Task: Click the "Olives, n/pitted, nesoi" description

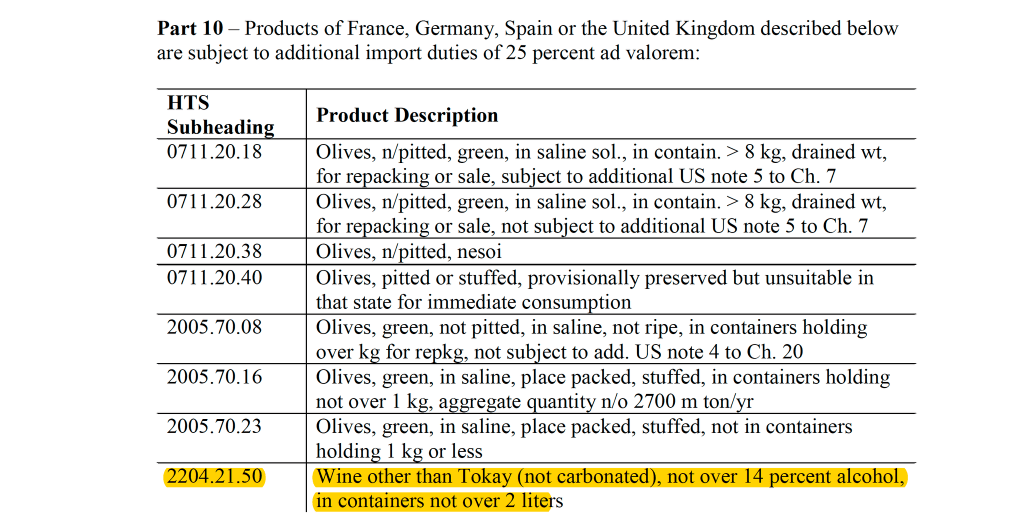Action: point(408,252)
